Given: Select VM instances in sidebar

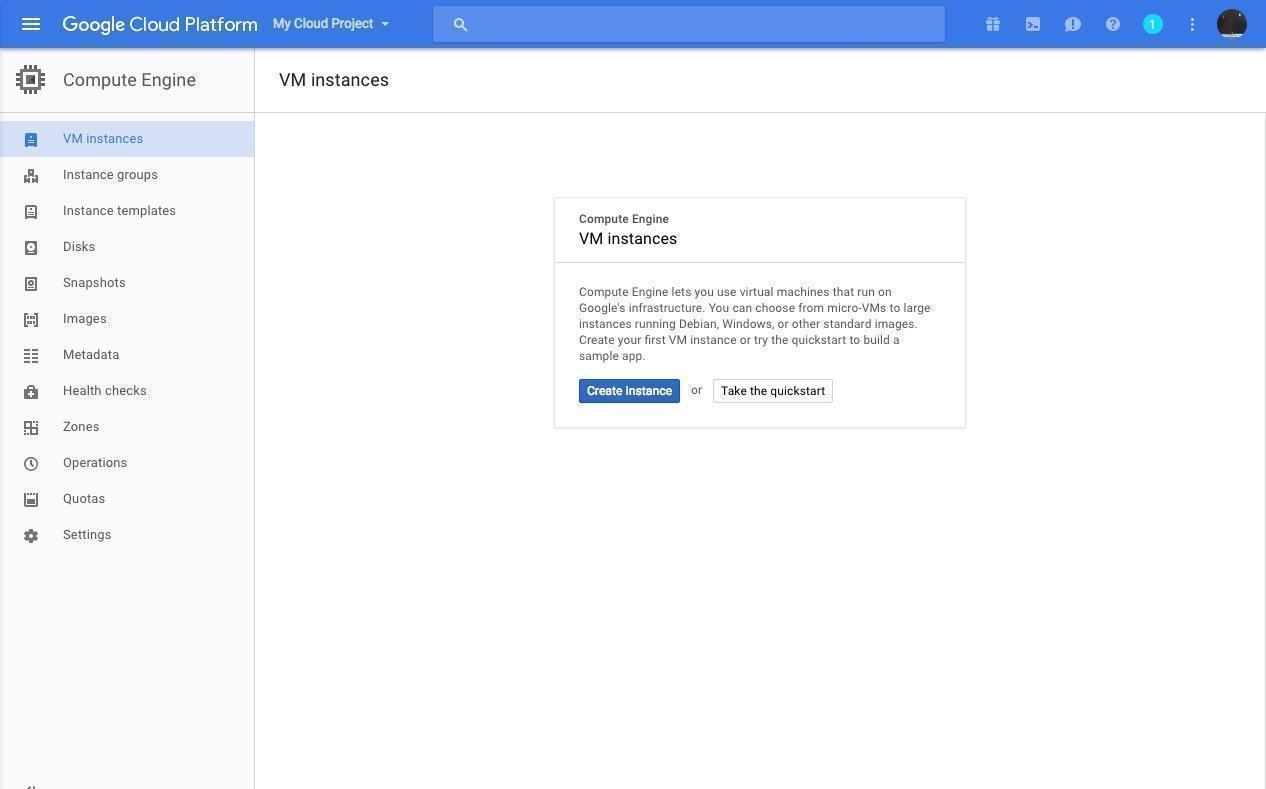Looking at the screenshot, I should click(x=127, y=139).
